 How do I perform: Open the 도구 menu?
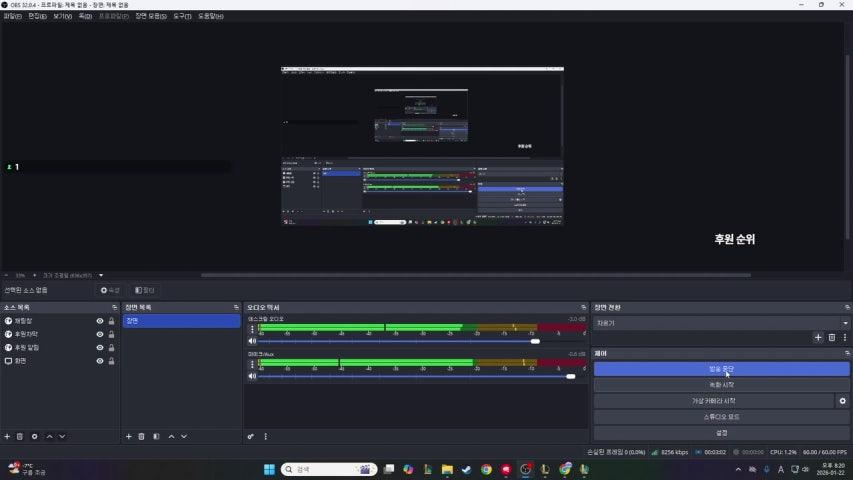coord(183,17)
